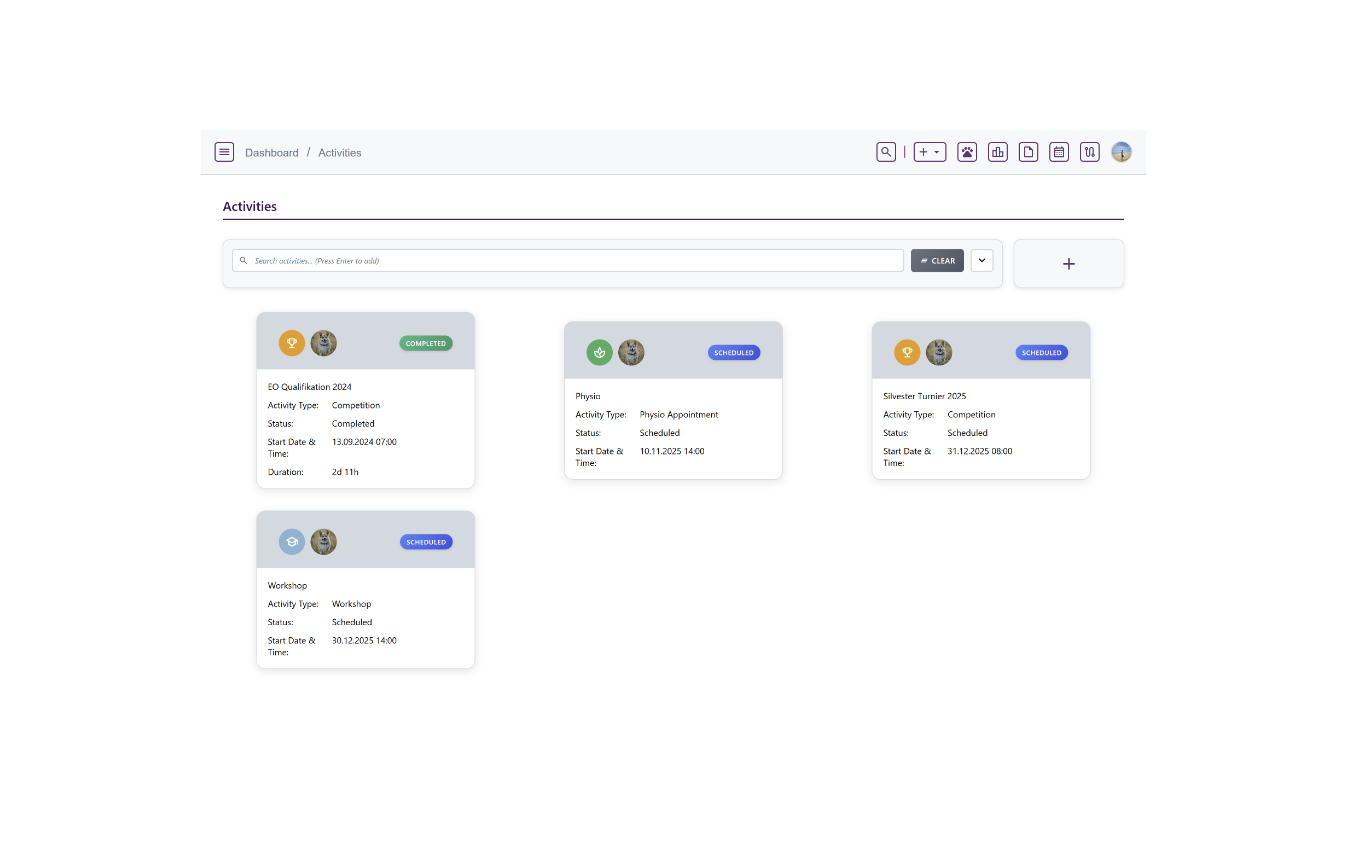This screenshot has width=1347, height=851.
Task: Open the statistics bar chart icon
Action: (997, 151)
